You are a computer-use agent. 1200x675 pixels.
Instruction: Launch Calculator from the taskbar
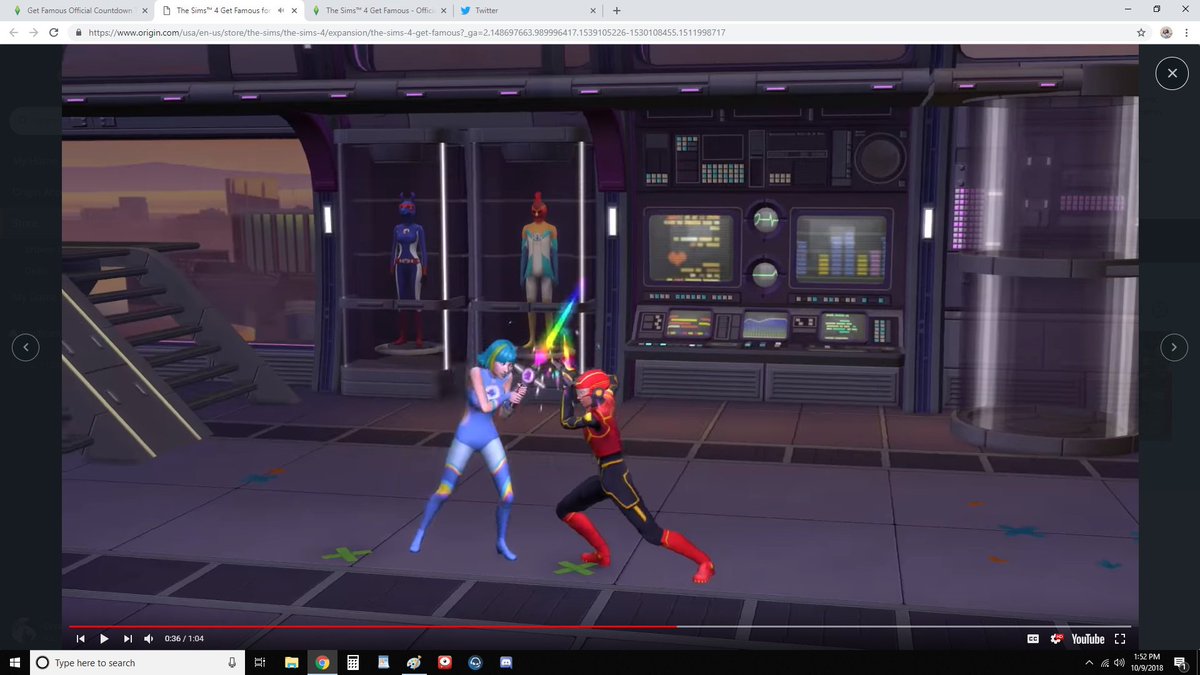click(352, 662)
